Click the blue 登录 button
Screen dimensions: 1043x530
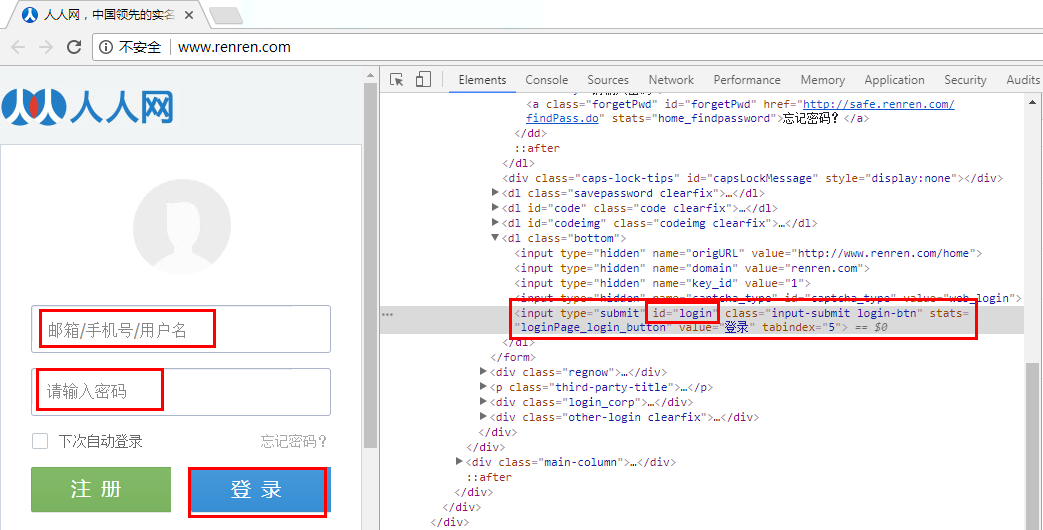[x=259, y=491]
